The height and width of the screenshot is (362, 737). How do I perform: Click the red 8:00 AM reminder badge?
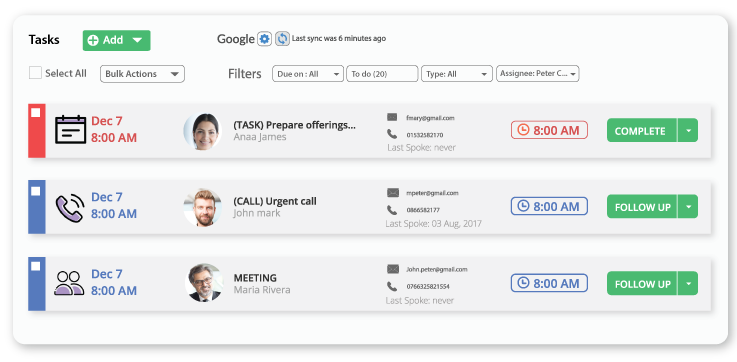(549, 130)
